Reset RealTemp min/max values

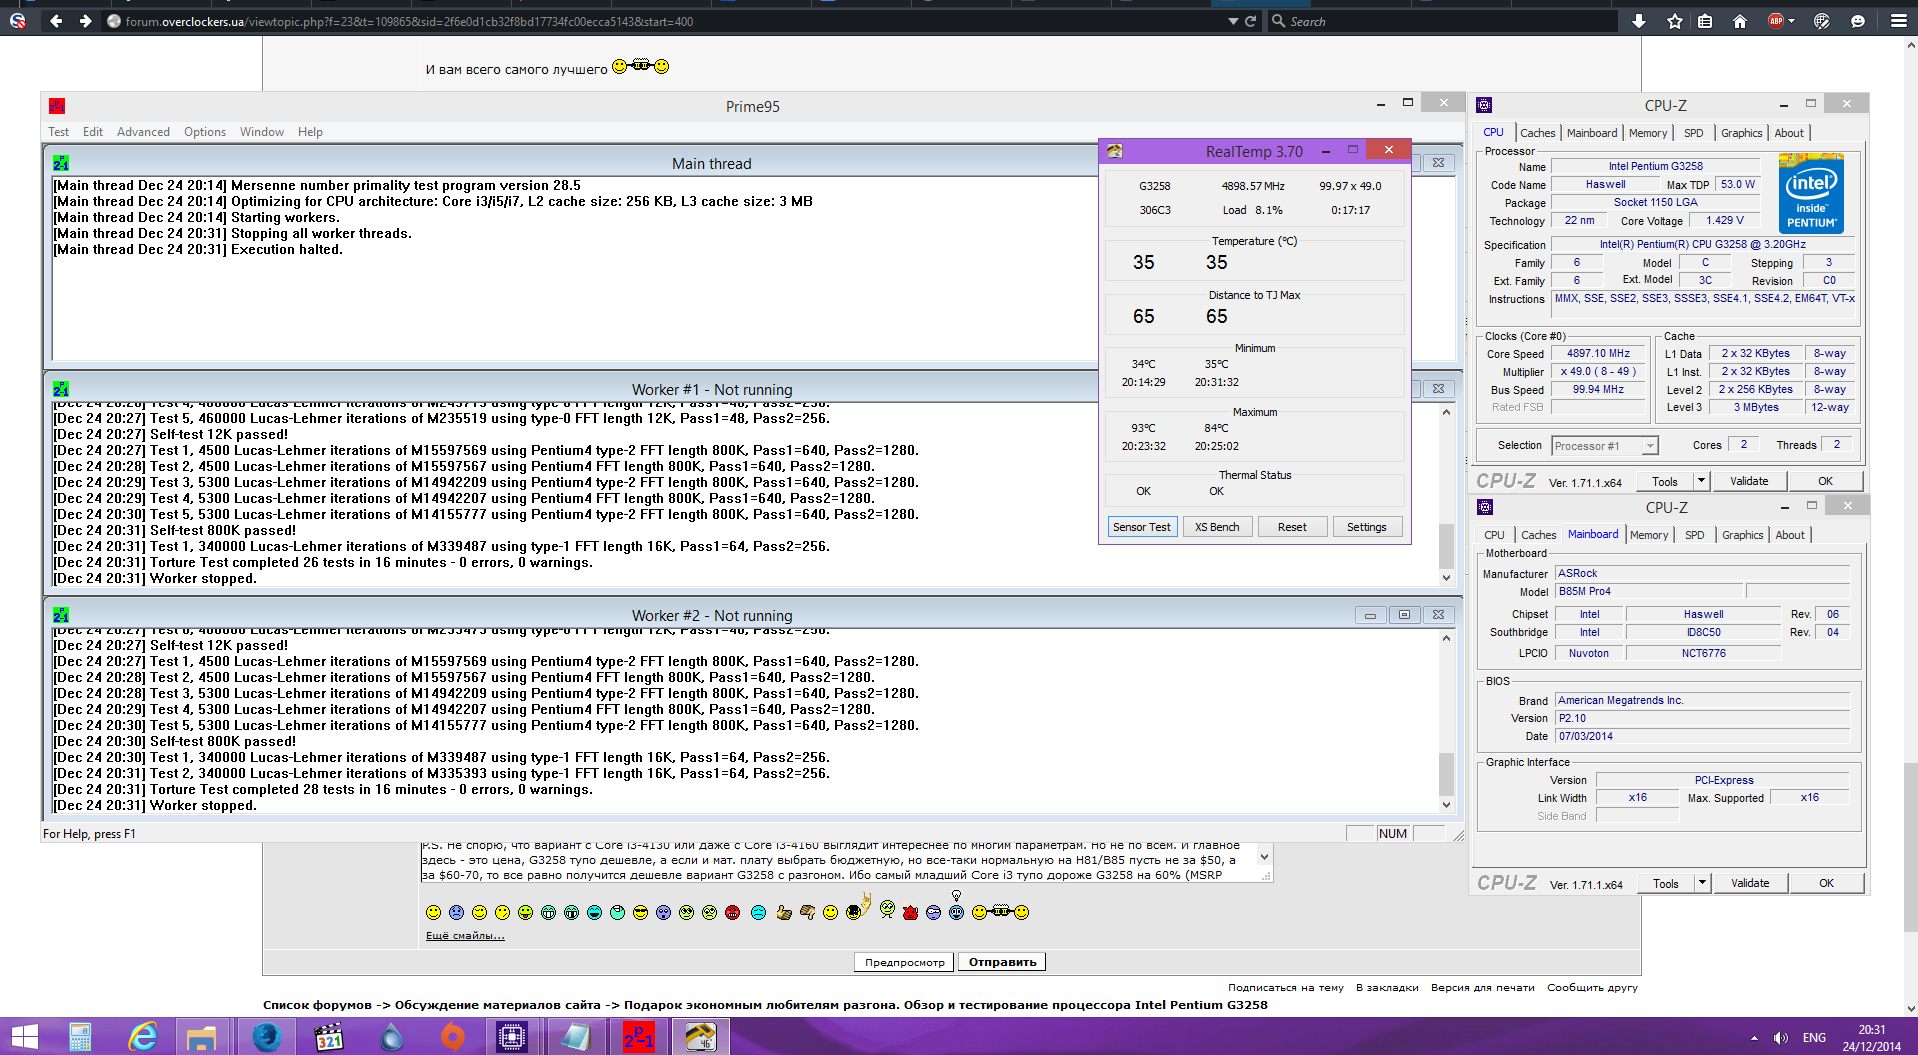[1292, 527]
